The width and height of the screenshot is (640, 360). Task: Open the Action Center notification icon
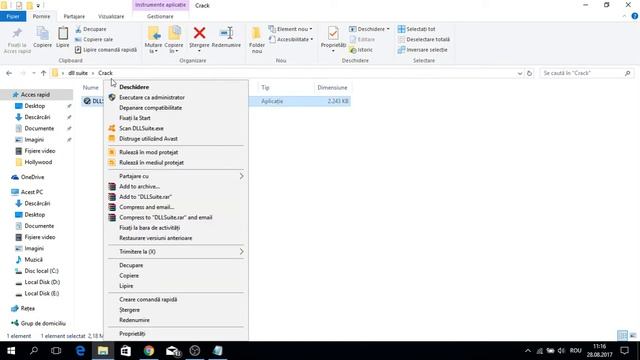pos(624,351)
